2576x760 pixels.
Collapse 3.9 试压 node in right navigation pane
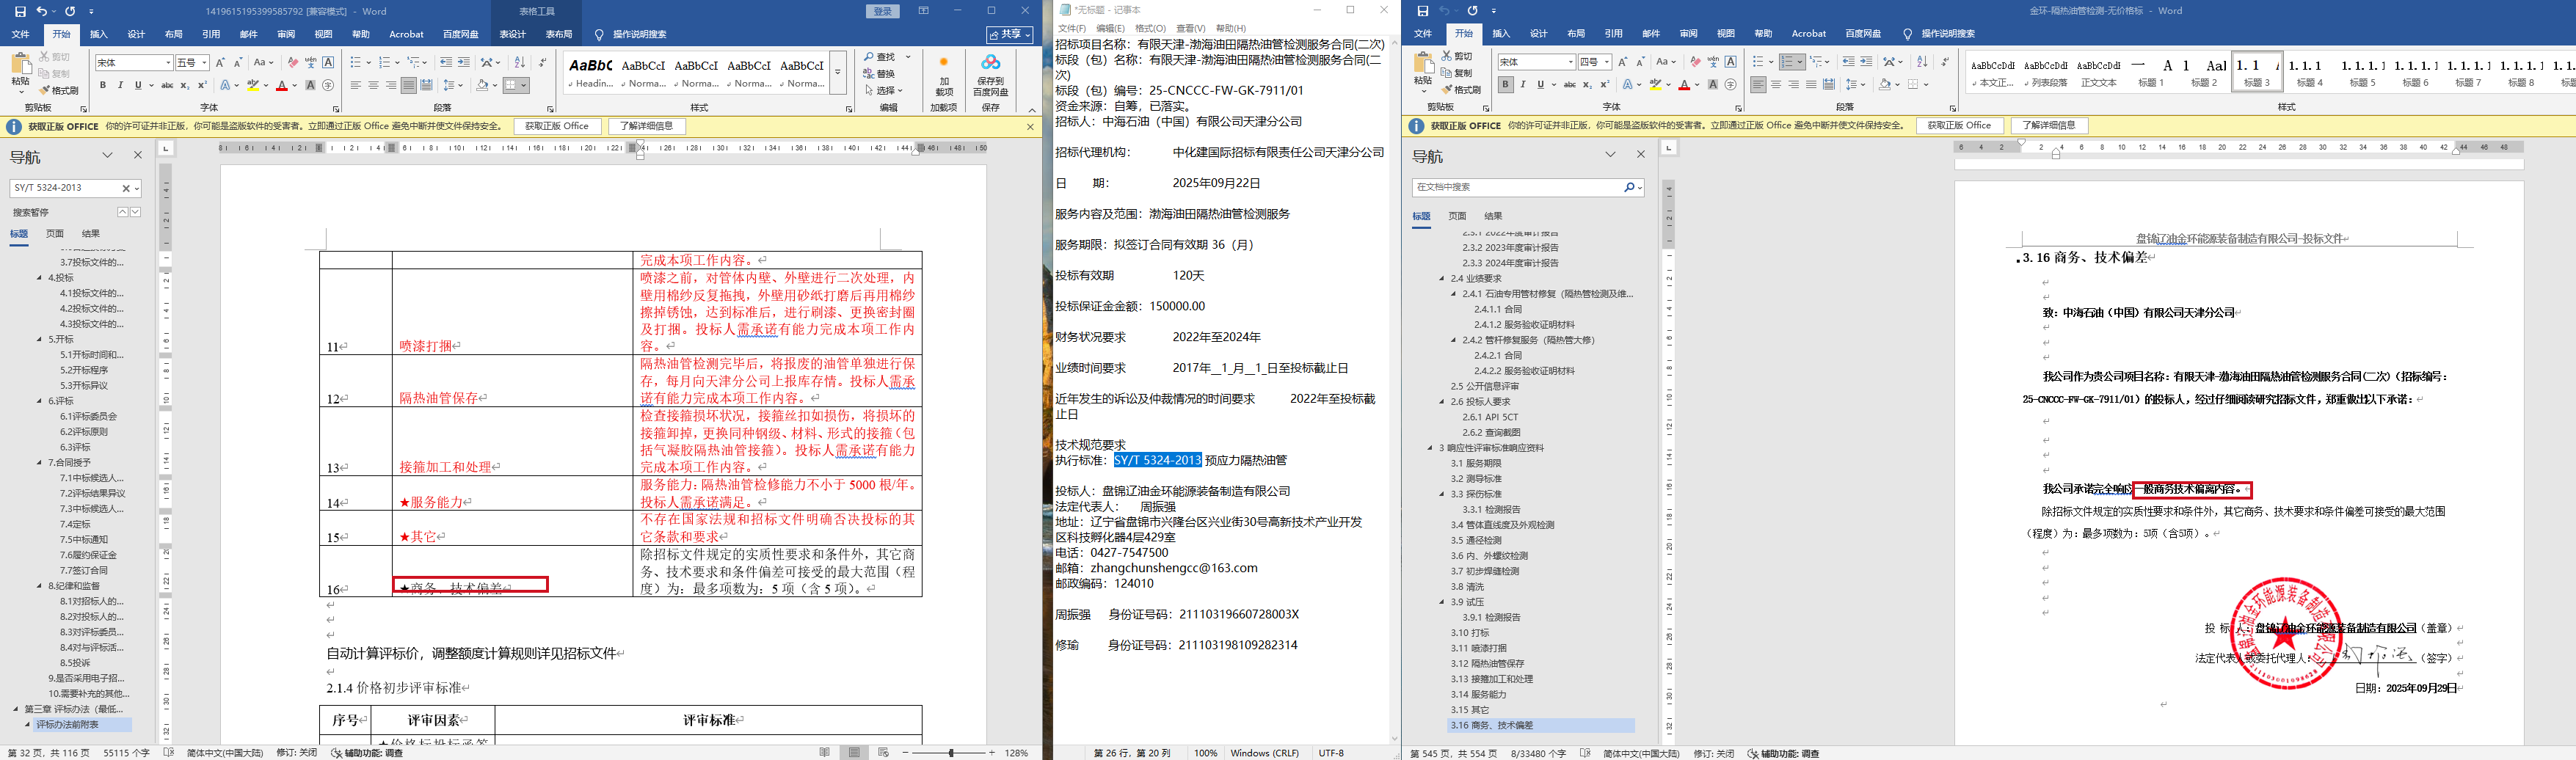(1442, 602)
